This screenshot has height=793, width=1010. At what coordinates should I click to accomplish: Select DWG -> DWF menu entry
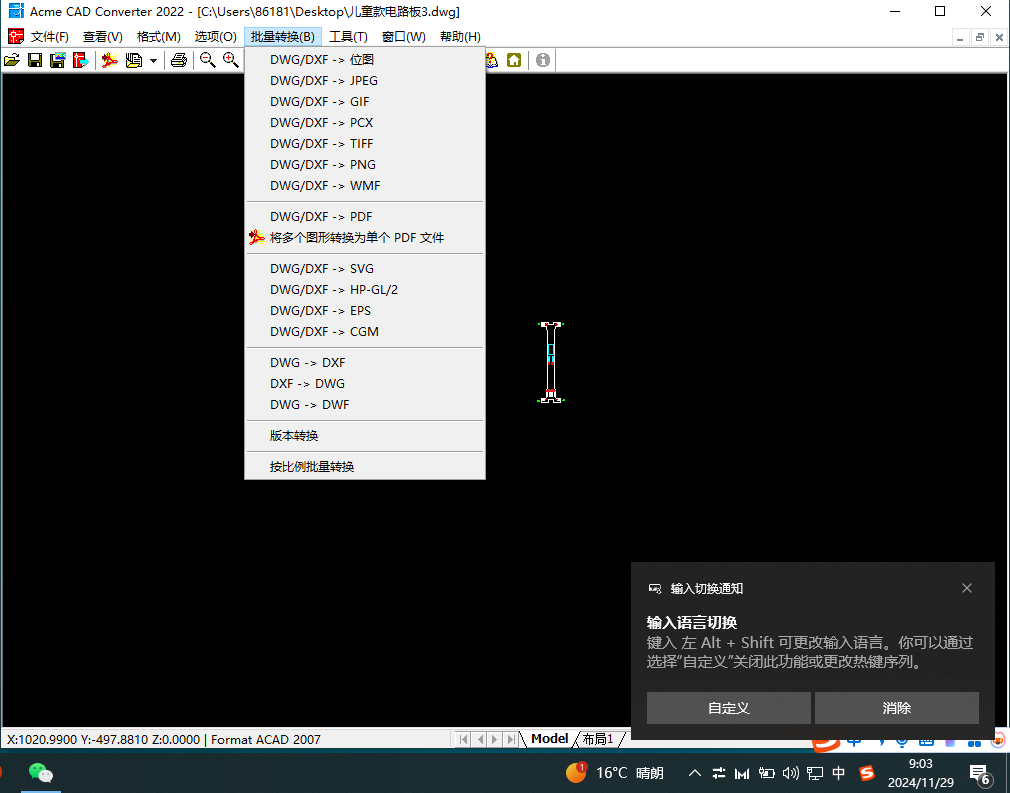[365, 405]
